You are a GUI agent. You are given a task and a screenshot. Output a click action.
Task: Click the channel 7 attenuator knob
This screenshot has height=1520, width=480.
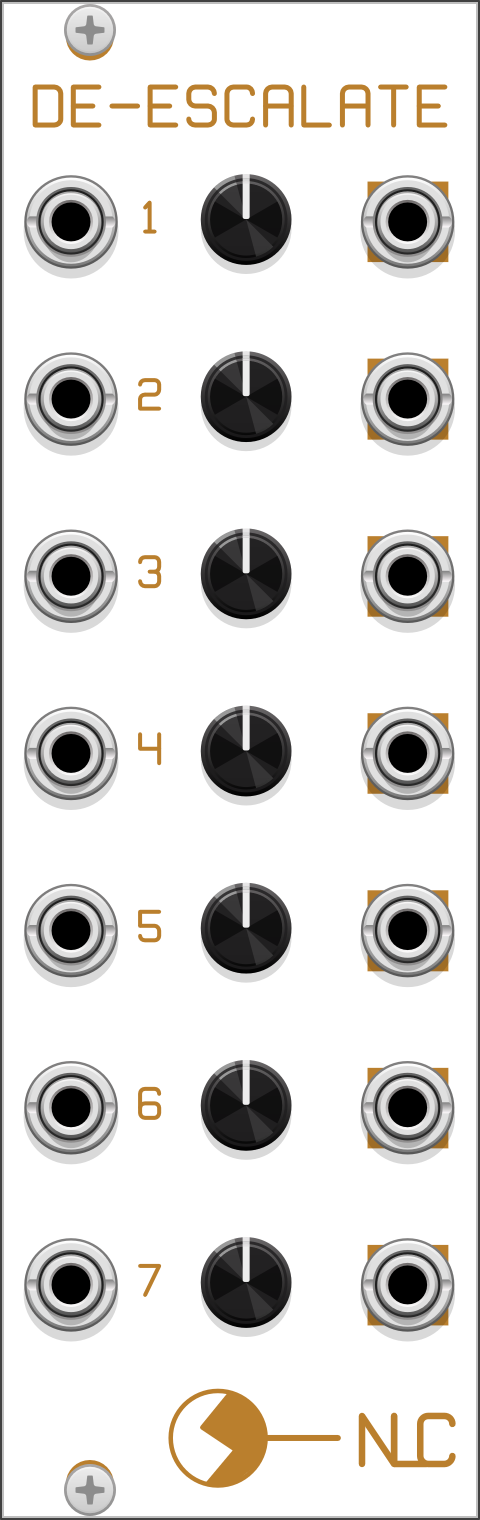(x=246, y=1282)
